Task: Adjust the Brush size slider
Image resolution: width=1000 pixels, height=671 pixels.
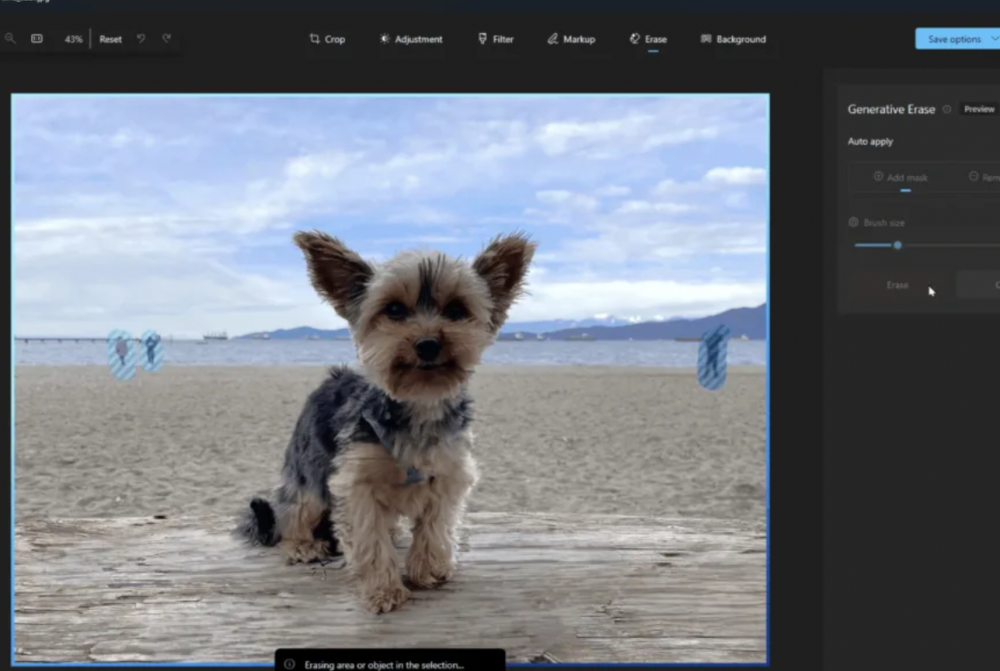Action: click(897, 244)
